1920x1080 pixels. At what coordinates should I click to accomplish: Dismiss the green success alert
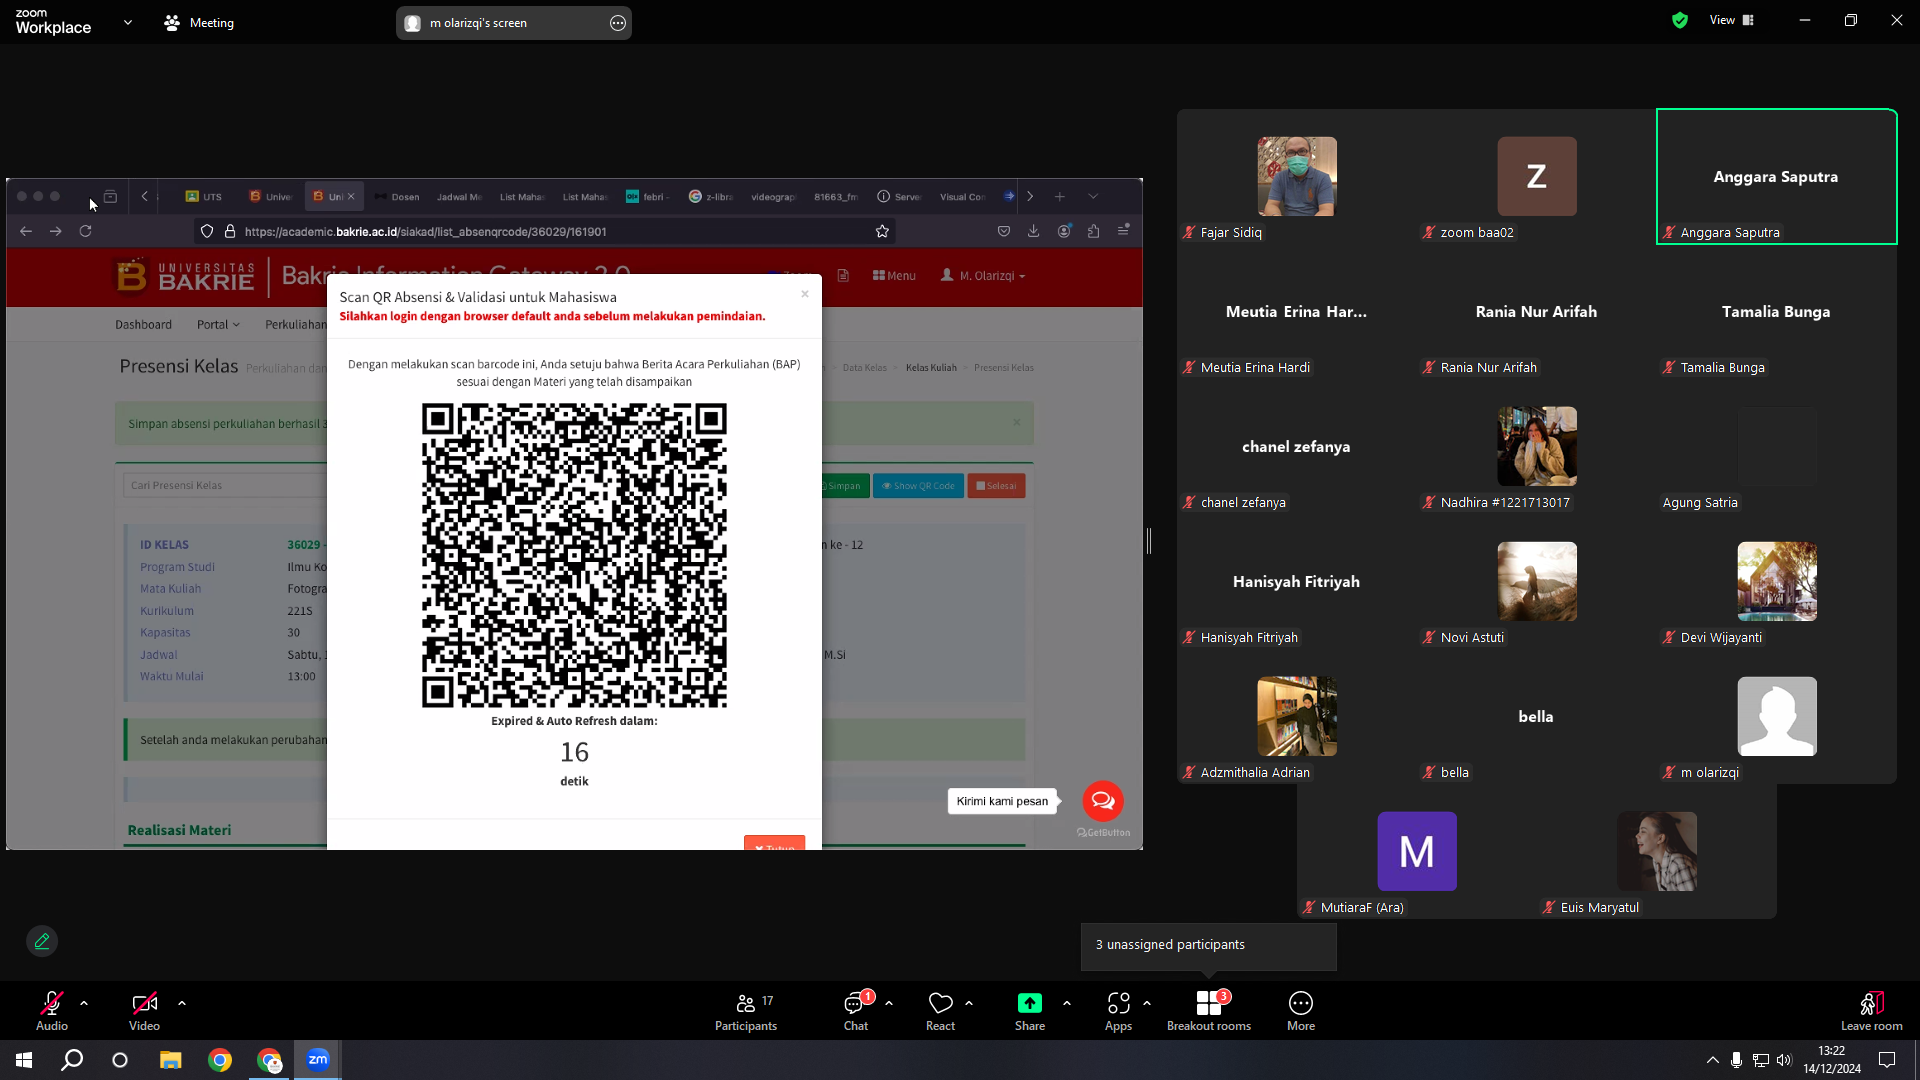(x=1017, y=422)
